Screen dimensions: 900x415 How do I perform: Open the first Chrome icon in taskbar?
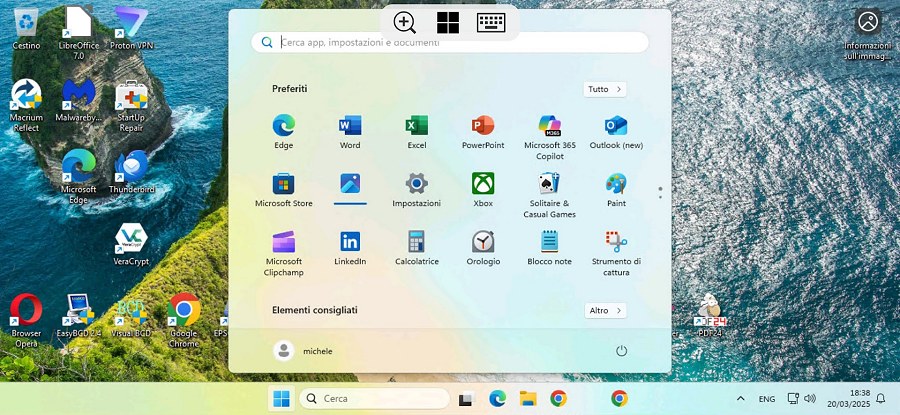tap(558, 398)
